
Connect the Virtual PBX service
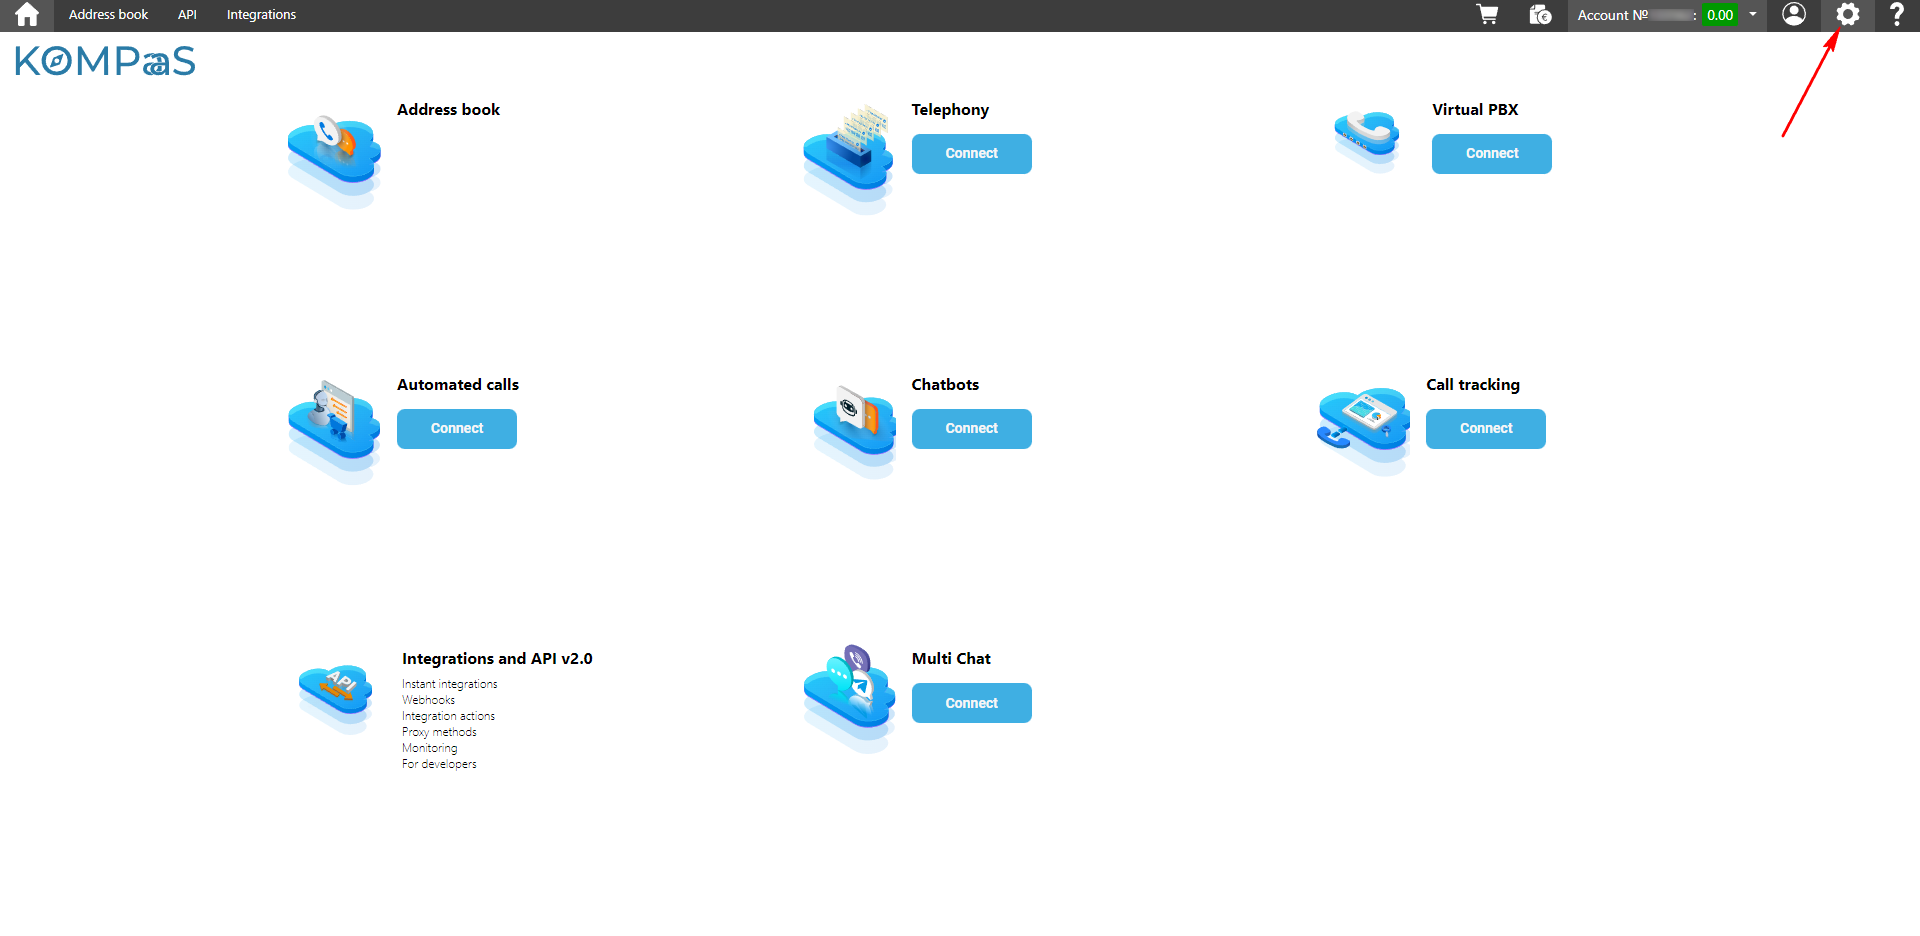tap(1492, 154)
